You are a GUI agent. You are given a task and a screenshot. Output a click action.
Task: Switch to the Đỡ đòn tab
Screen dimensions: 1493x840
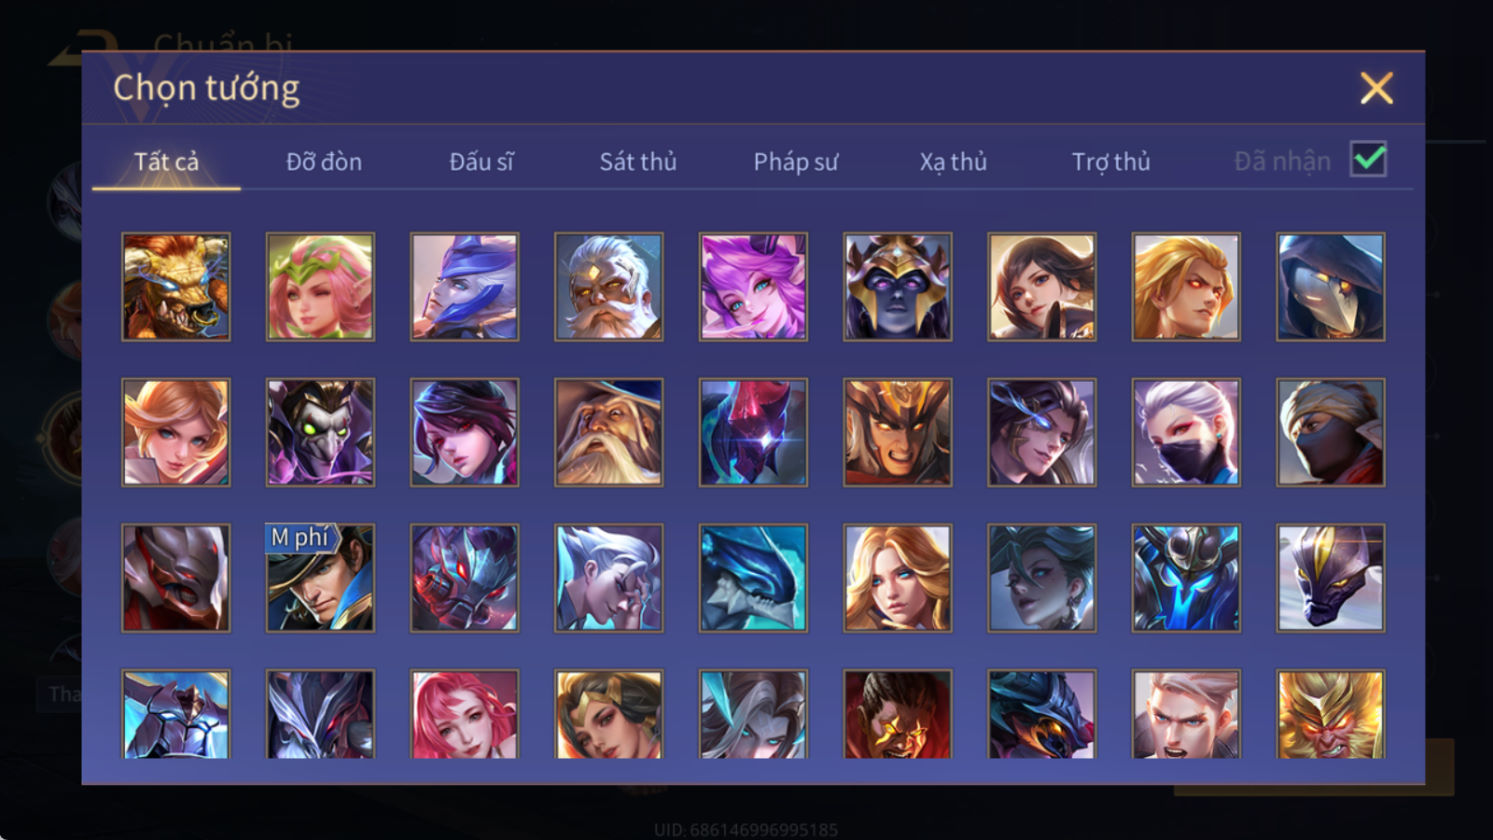pyautogui.click(x=324, y=161)
